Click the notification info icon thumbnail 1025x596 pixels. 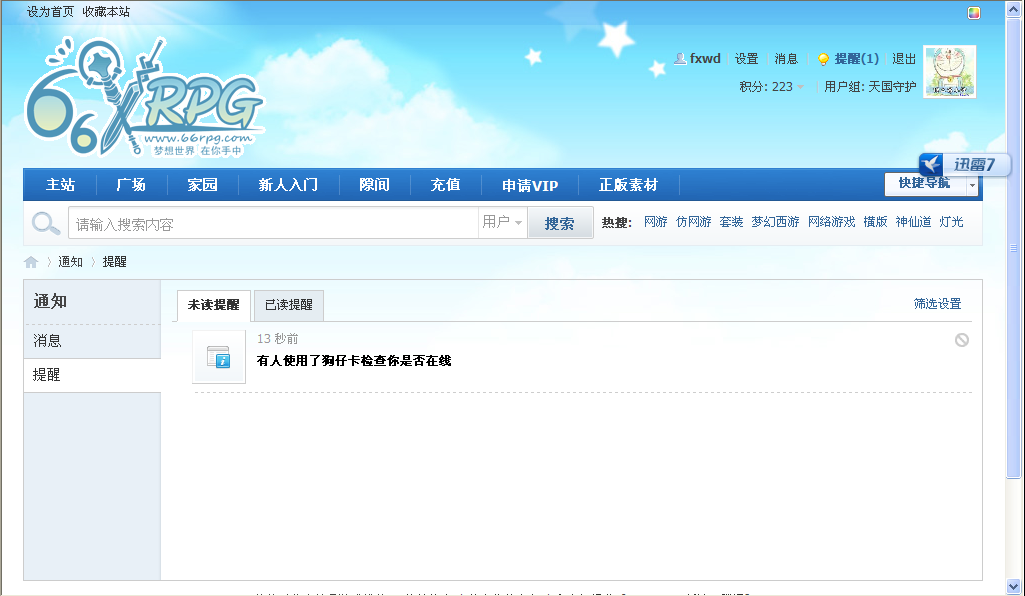coord(219,357)
